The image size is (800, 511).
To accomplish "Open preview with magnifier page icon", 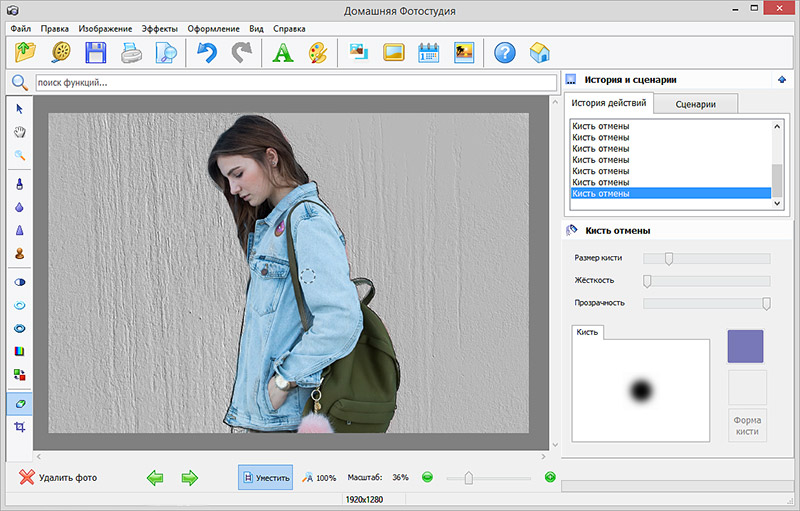I will tap(166, 53).
